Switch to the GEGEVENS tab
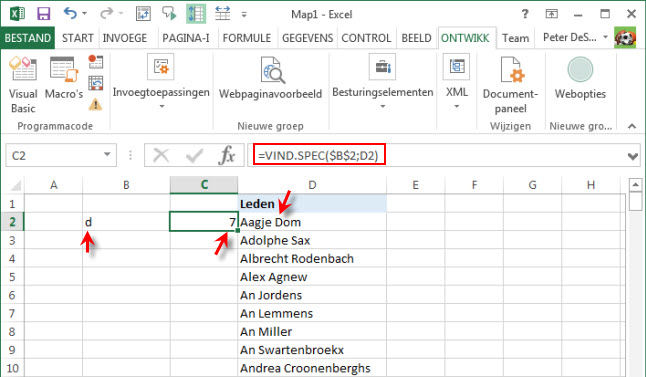 click(x=307, y=38)
